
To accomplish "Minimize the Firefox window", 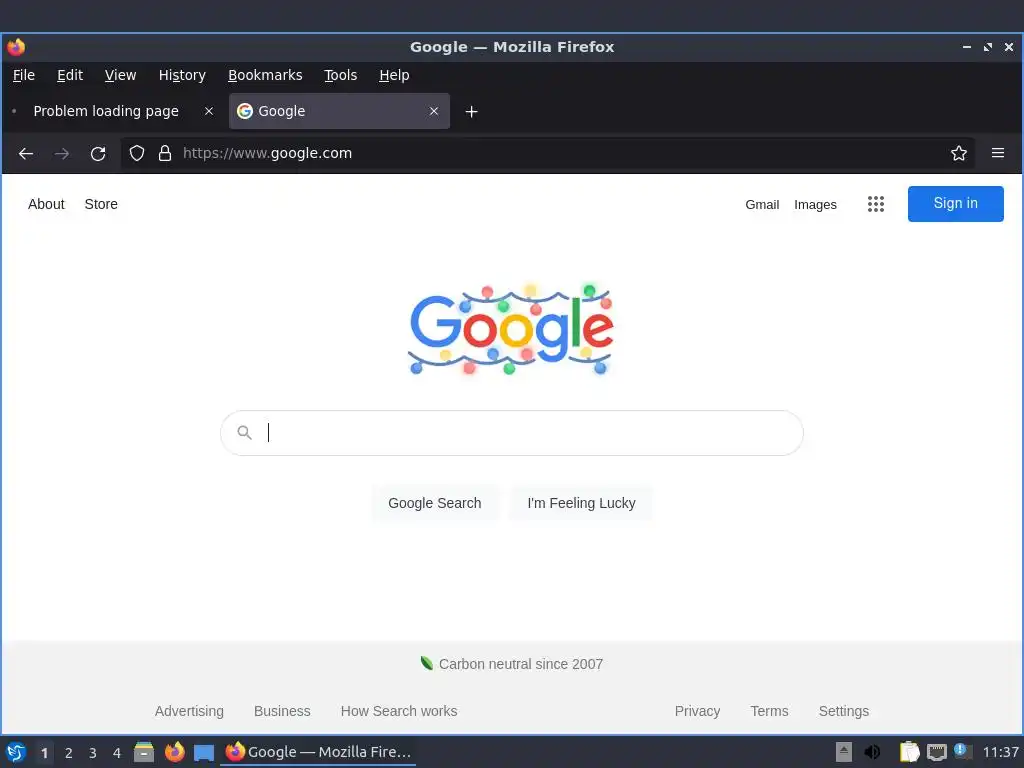I will click(967, 47).
